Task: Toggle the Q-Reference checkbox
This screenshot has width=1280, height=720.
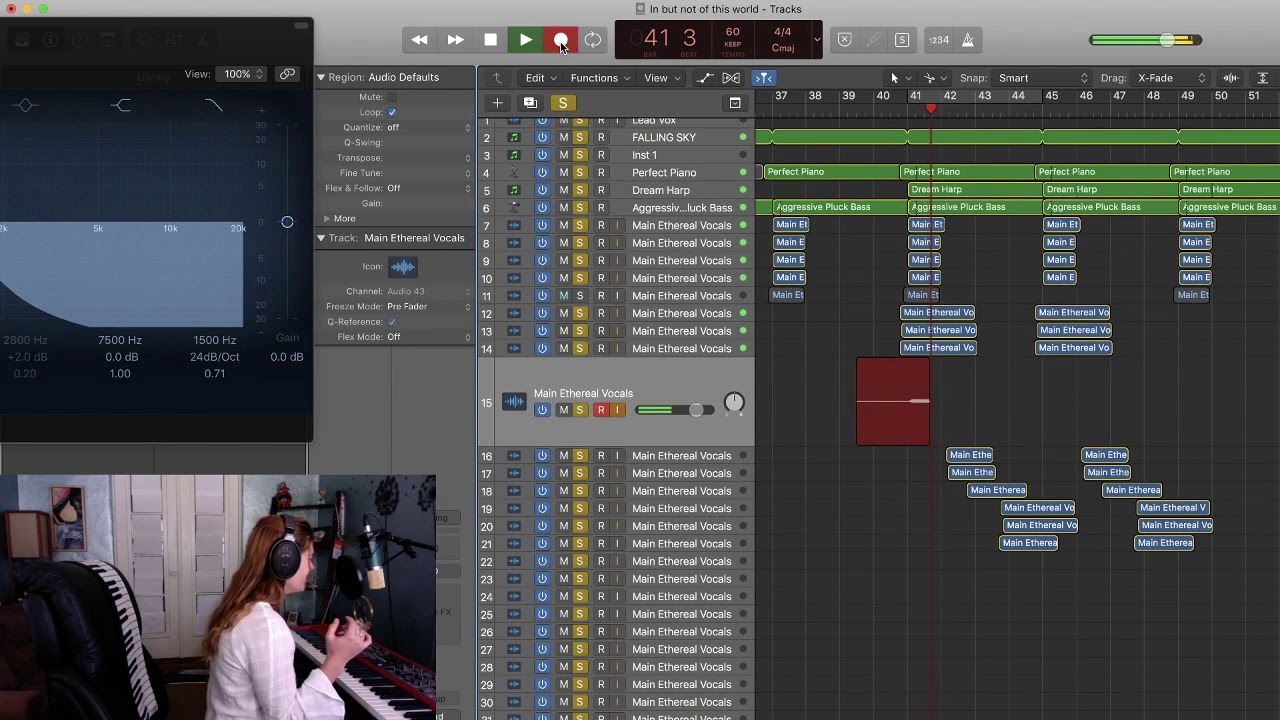Action: click(392, 322)
